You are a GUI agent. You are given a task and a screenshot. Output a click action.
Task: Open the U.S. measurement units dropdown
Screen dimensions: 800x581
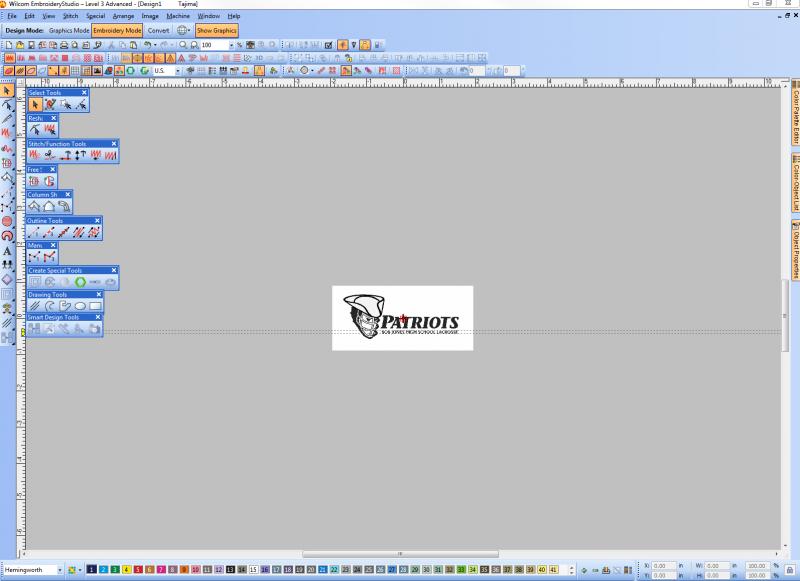pos(178,70)
